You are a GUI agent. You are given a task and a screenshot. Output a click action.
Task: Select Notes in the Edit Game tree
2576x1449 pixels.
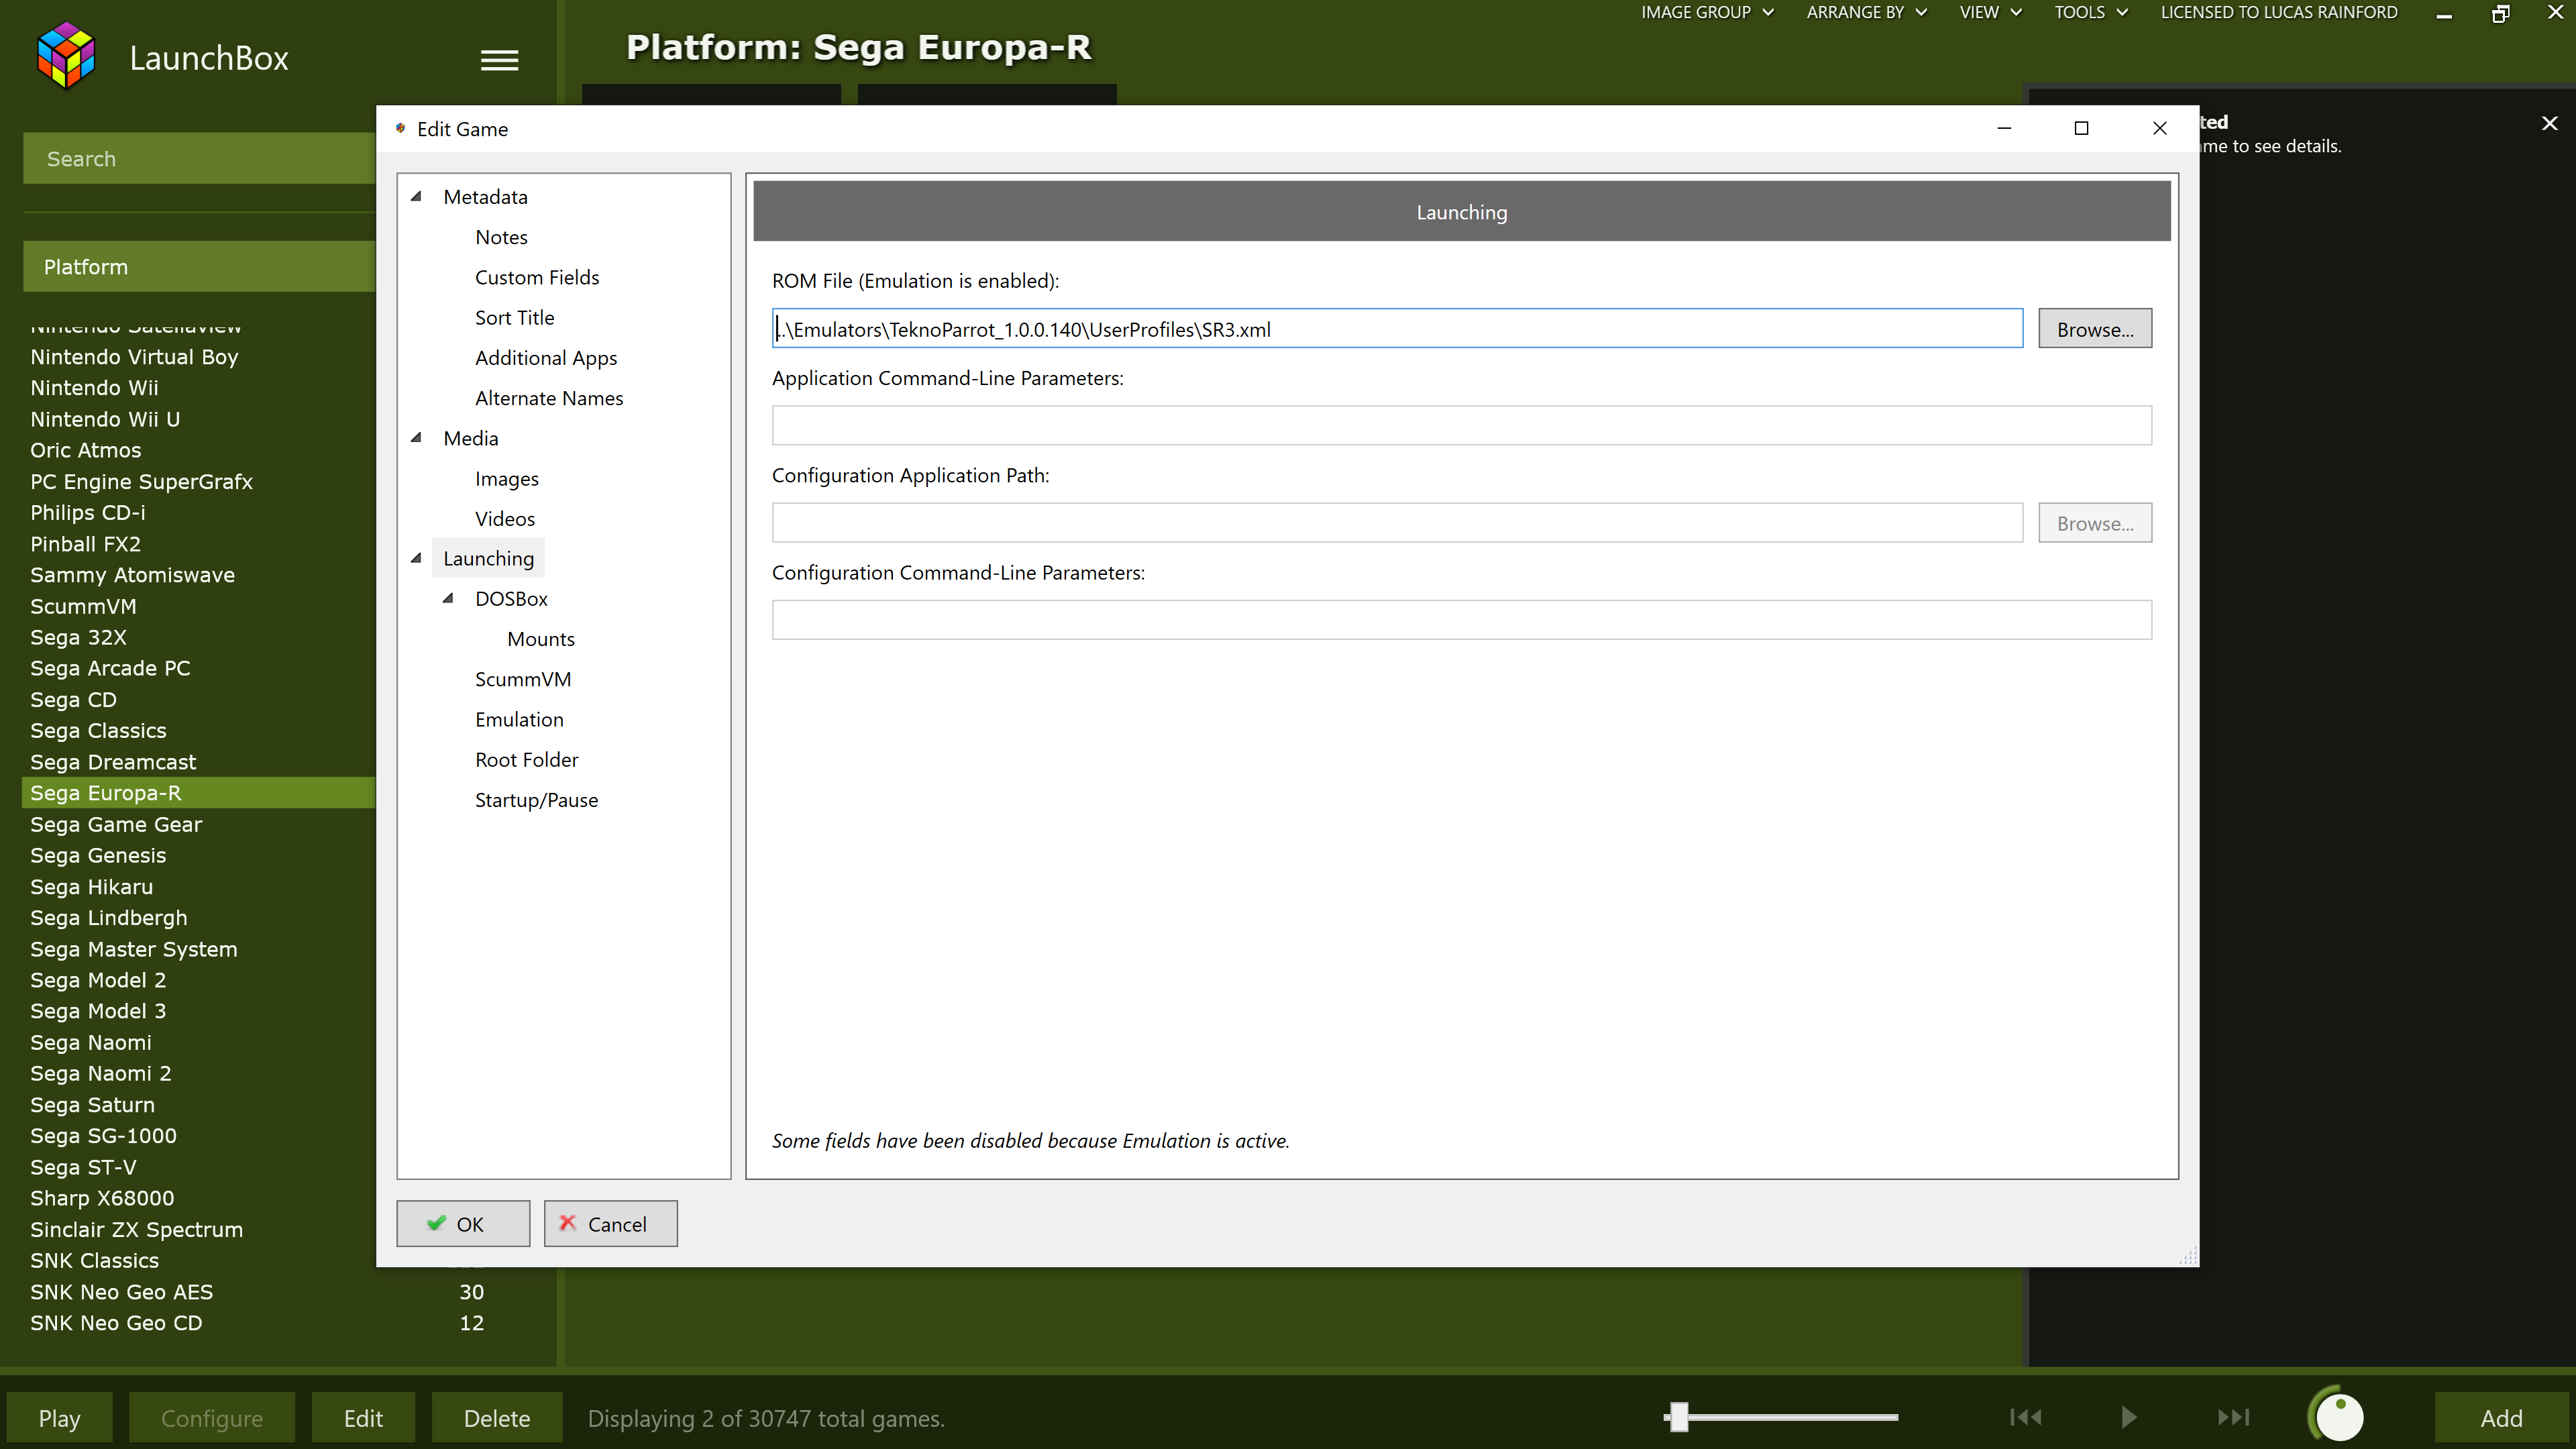[x=501, y=237]
